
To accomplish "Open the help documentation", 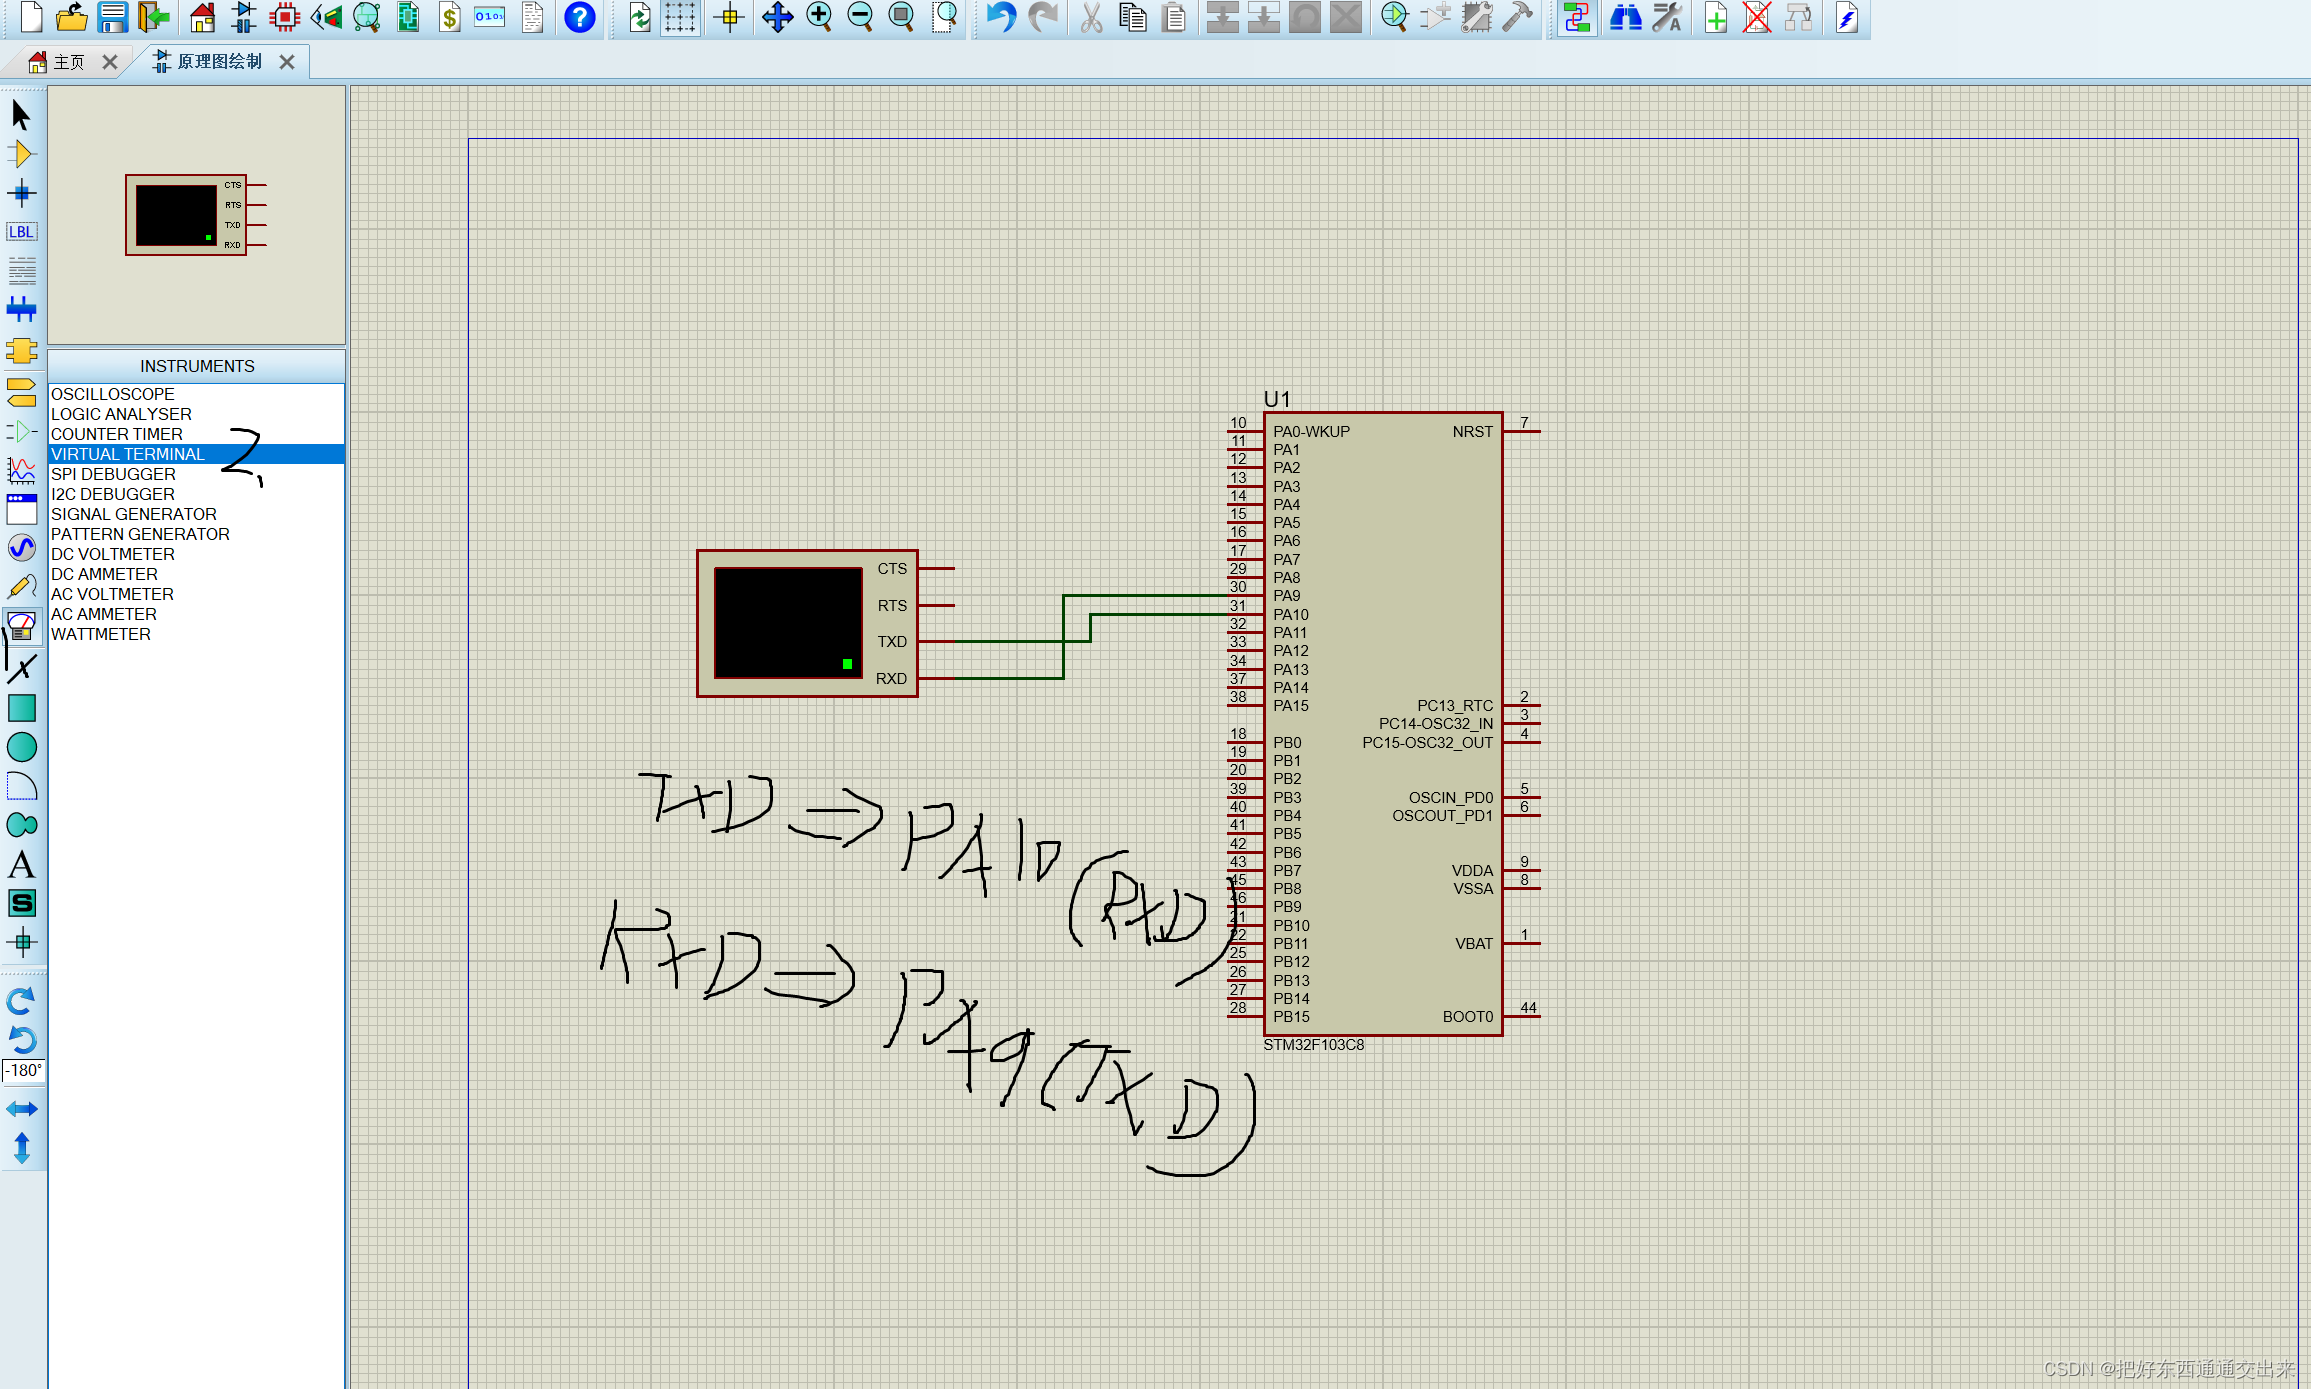I will [x=580, y=17].
